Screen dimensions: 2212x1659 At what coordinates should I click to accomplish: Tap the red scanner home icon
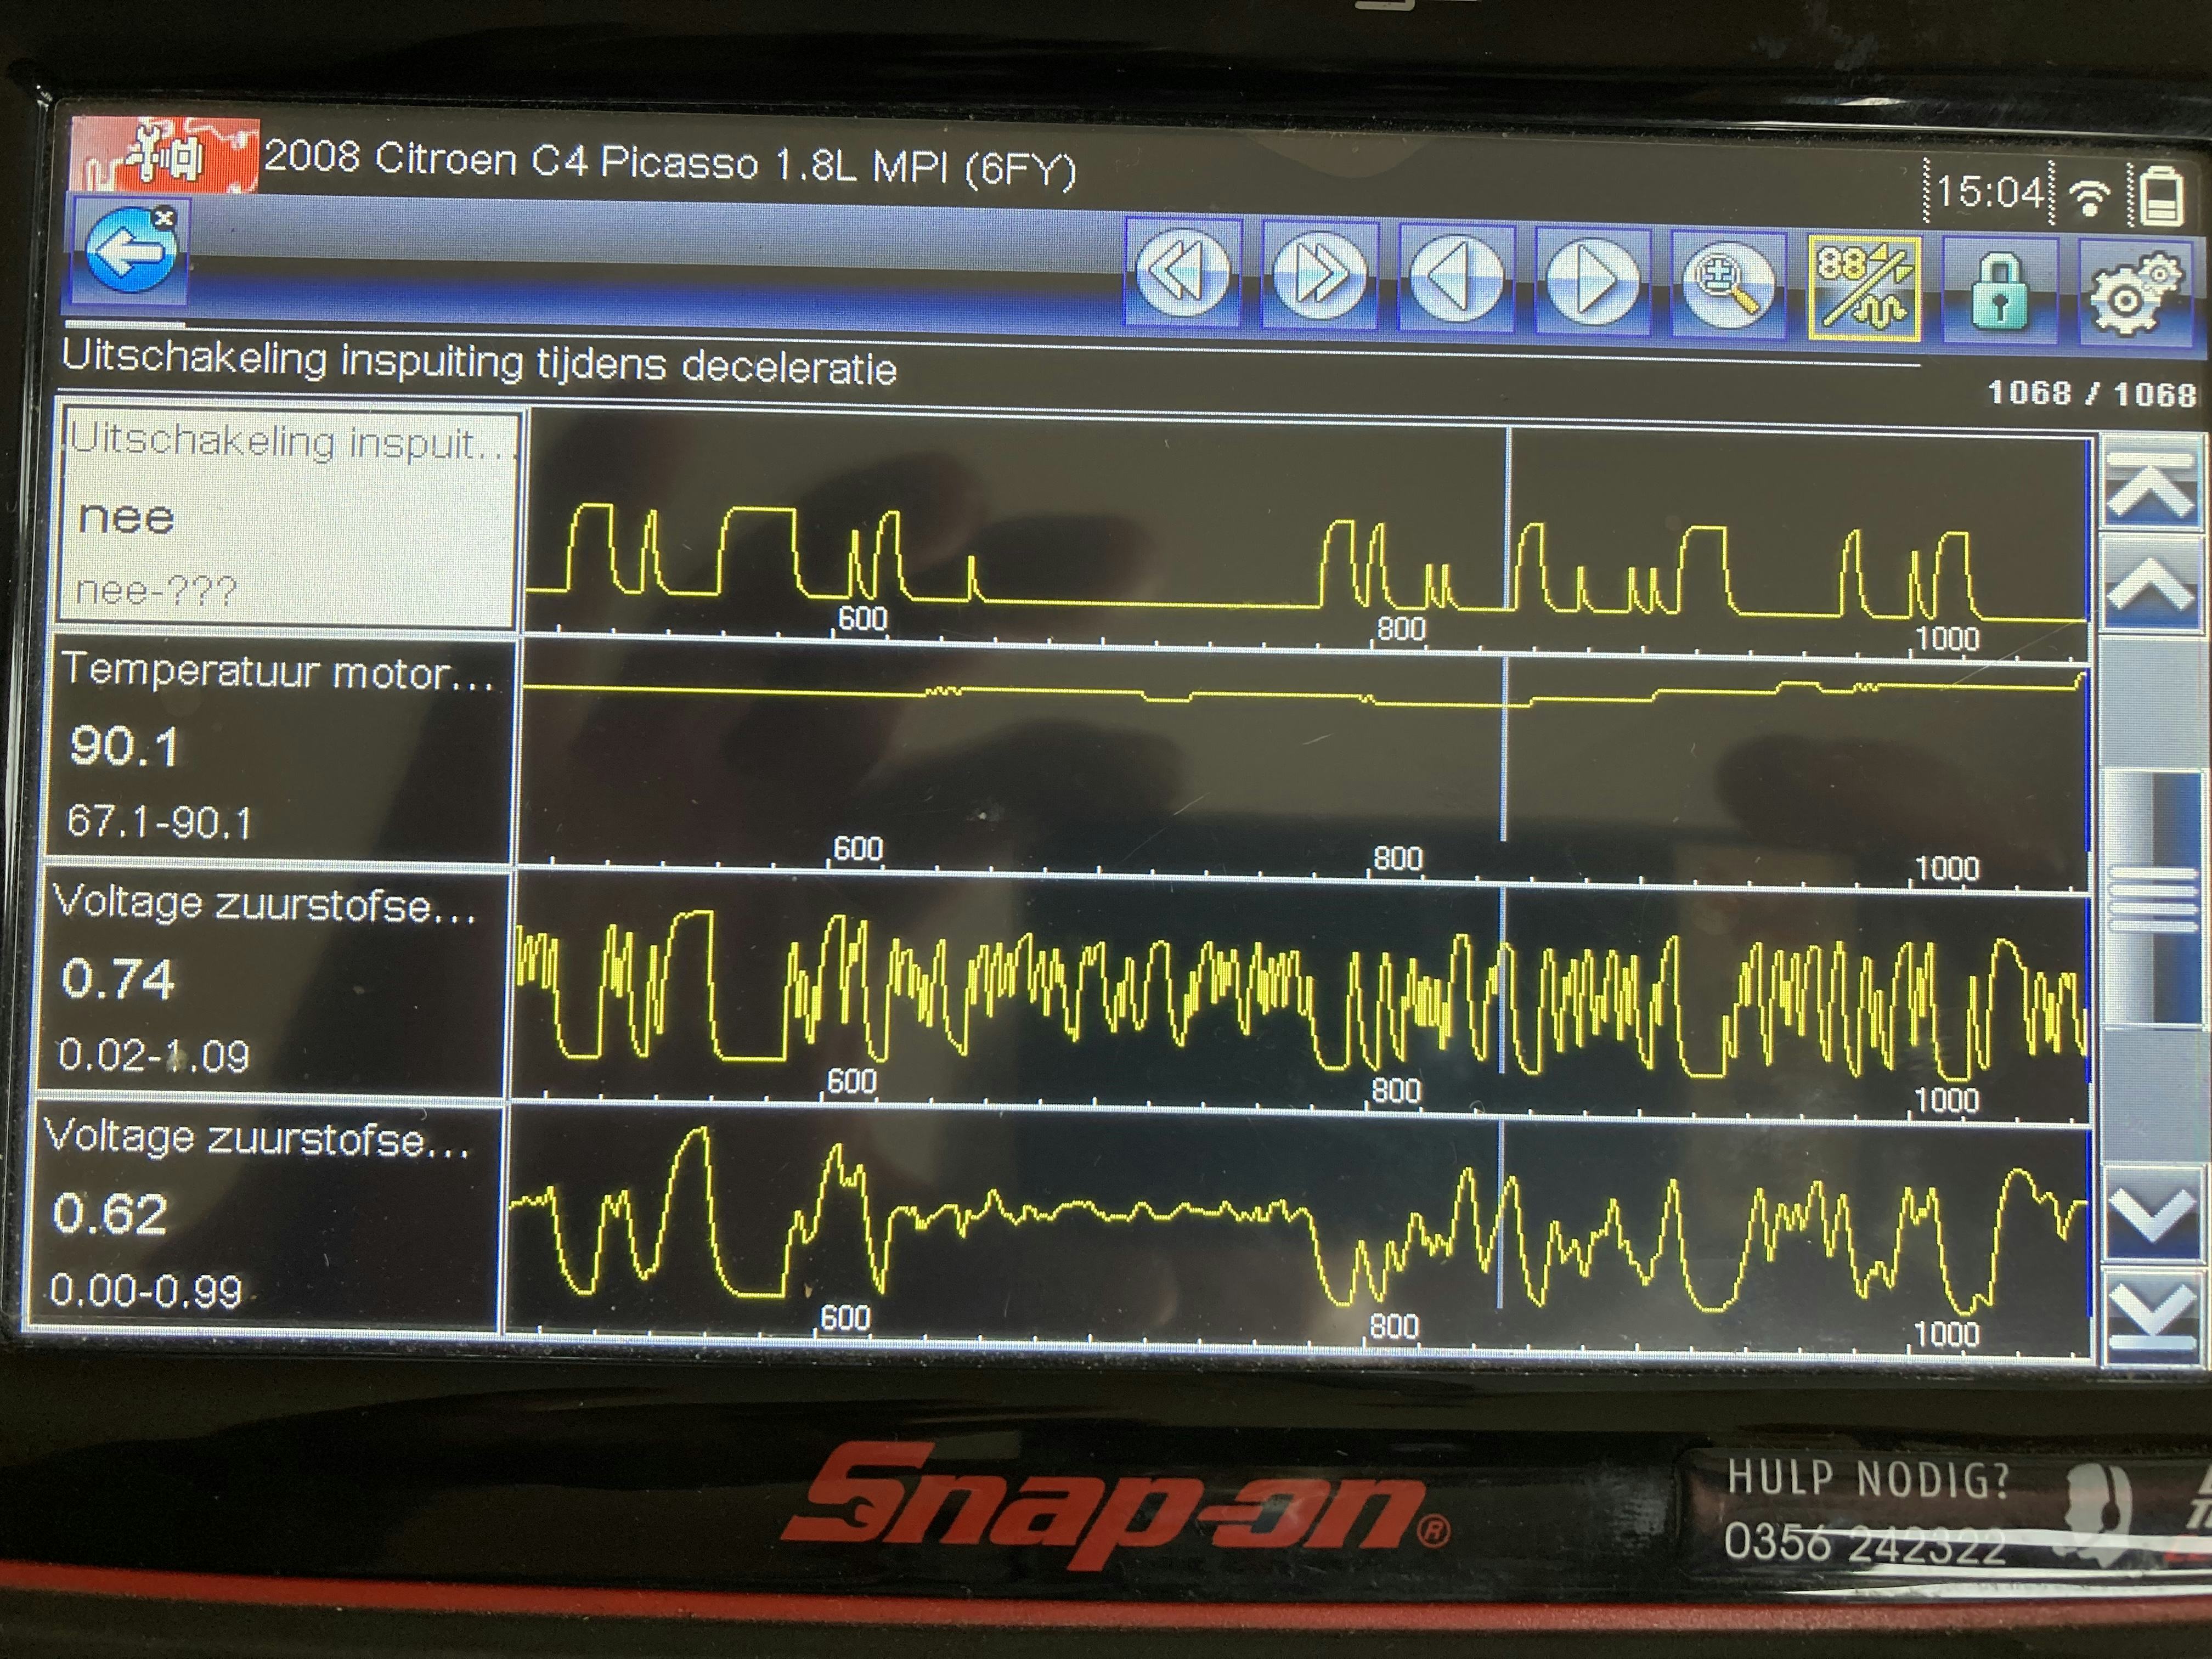pos(165,155)
